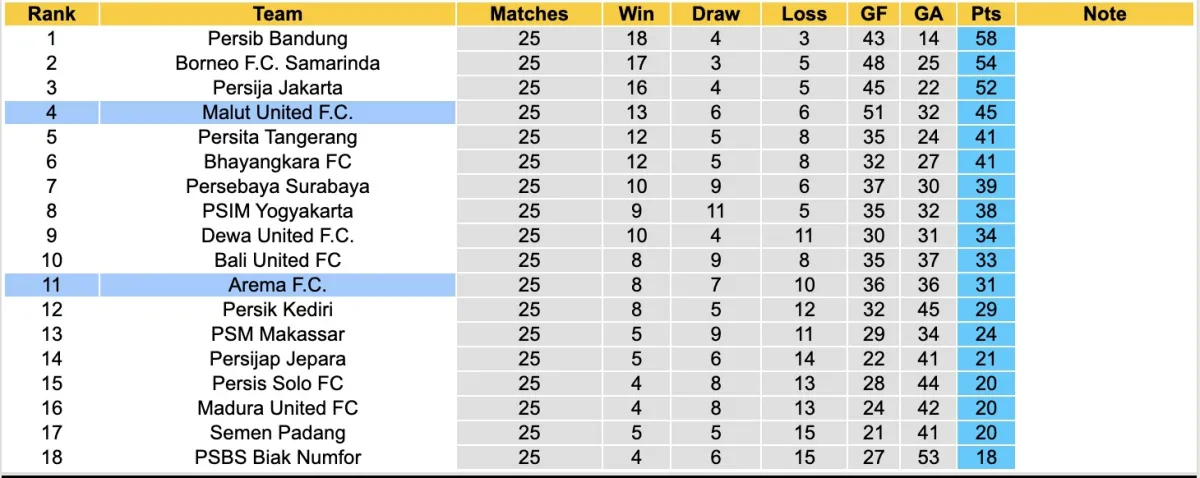Click Persib Bandung's 58 points cell

pos(985,39)
